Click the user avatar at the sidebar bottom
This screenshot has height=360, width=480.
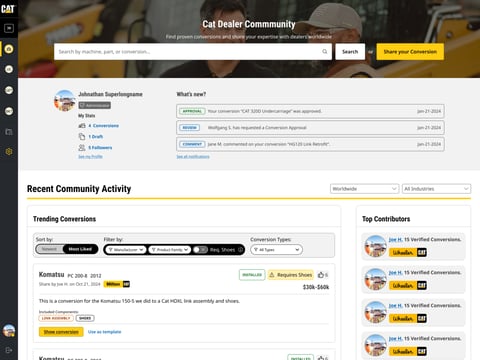[9, 331]
